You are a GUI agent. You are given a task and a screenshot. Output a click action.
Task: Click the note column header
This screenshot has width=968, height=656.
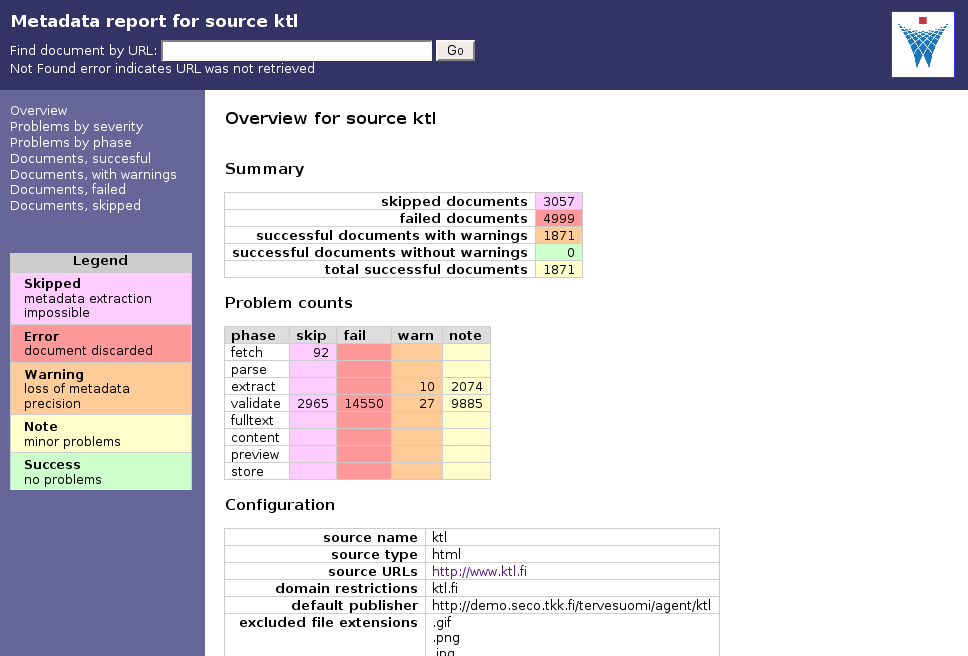pyautogui.click(x=467, y=335)
